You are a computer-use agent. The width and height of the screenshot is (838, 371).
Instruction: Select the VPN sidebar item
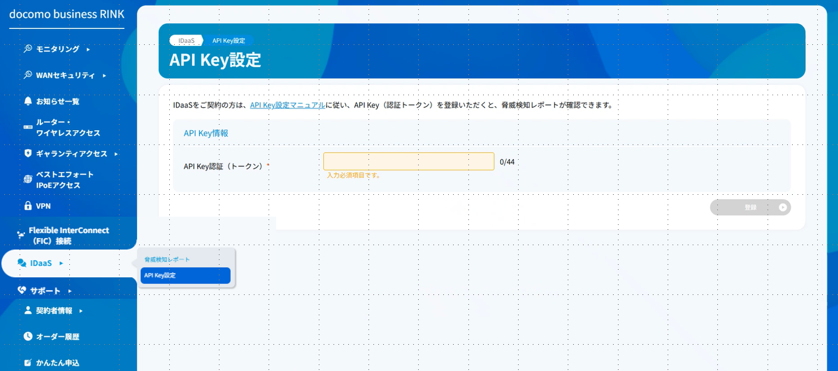click(x=43, y=206)
